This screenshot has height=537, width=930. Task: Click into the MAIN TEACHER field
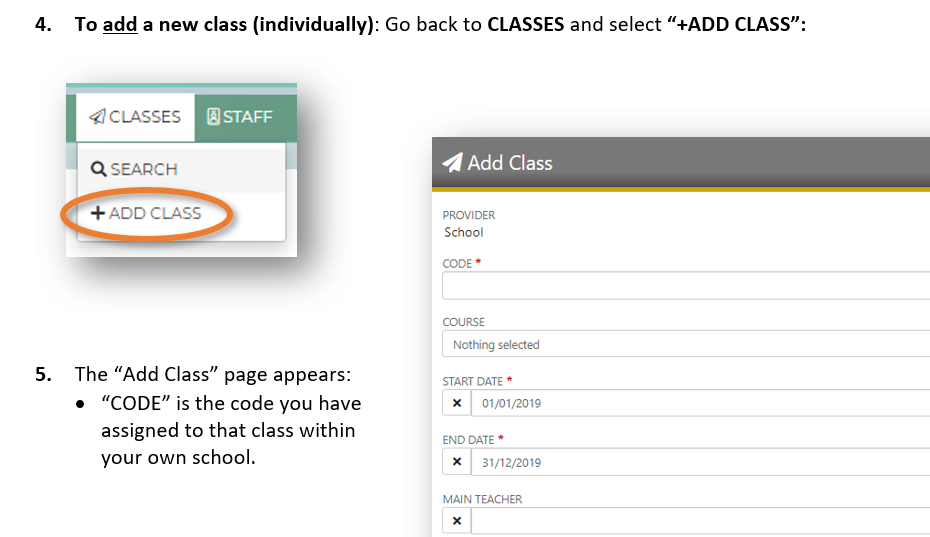[700, 521]
